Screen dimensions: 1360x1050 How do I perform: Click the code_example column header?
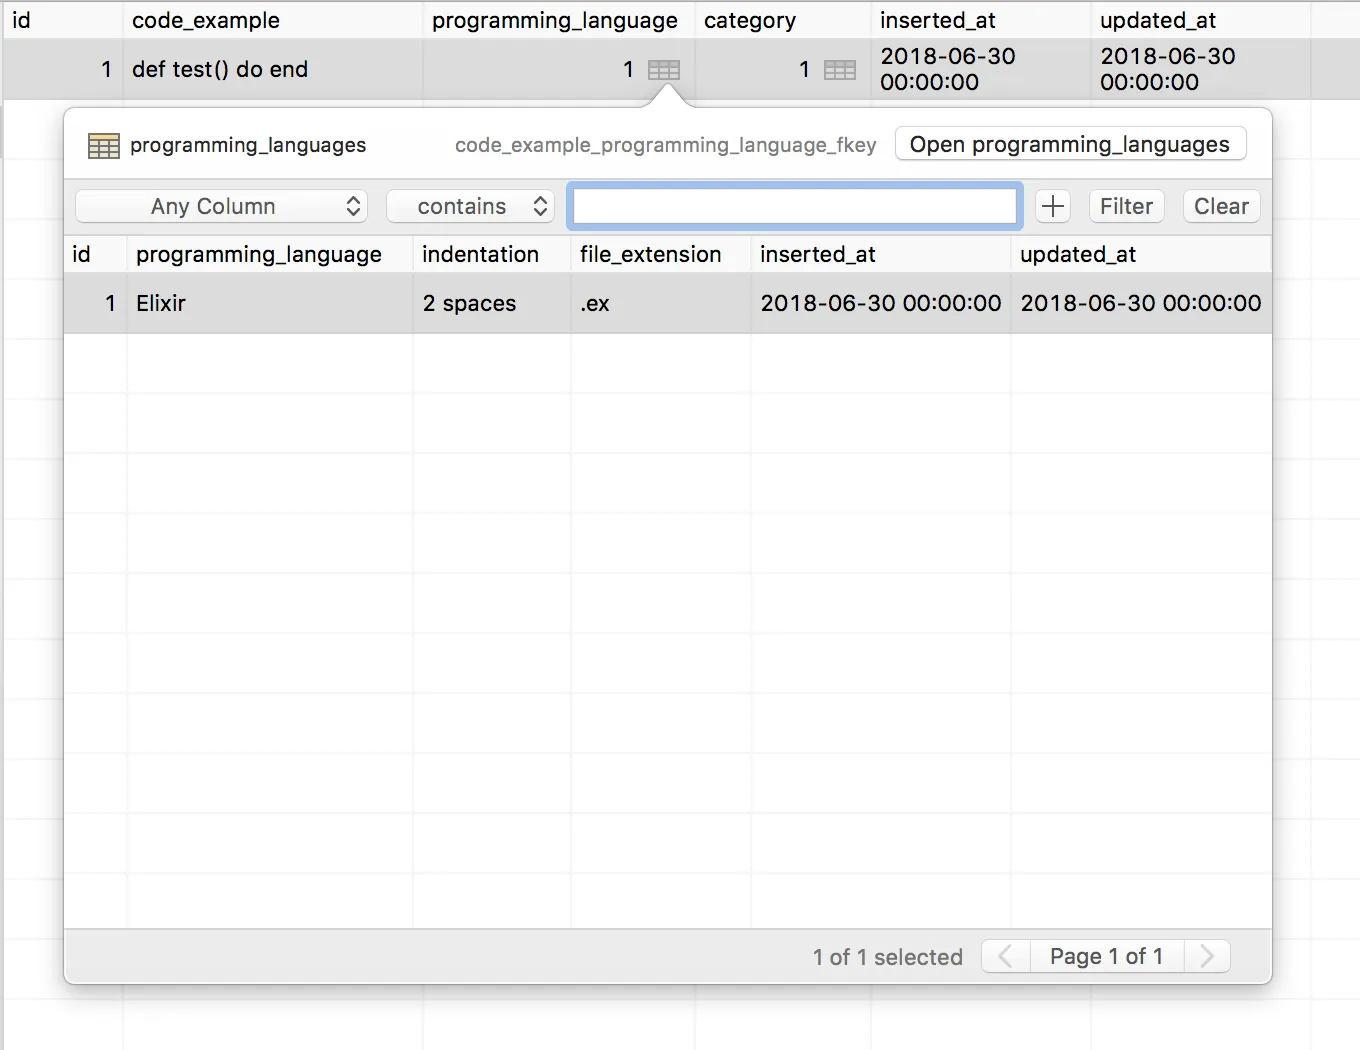point(272,20)
